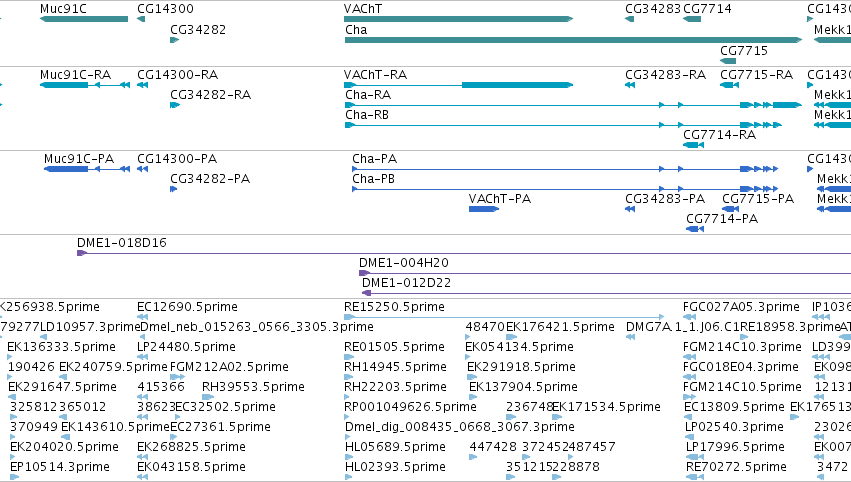851x482 pixels.
Task: Click the RE15250.5prime EST feature
Action: click(504, 316)
